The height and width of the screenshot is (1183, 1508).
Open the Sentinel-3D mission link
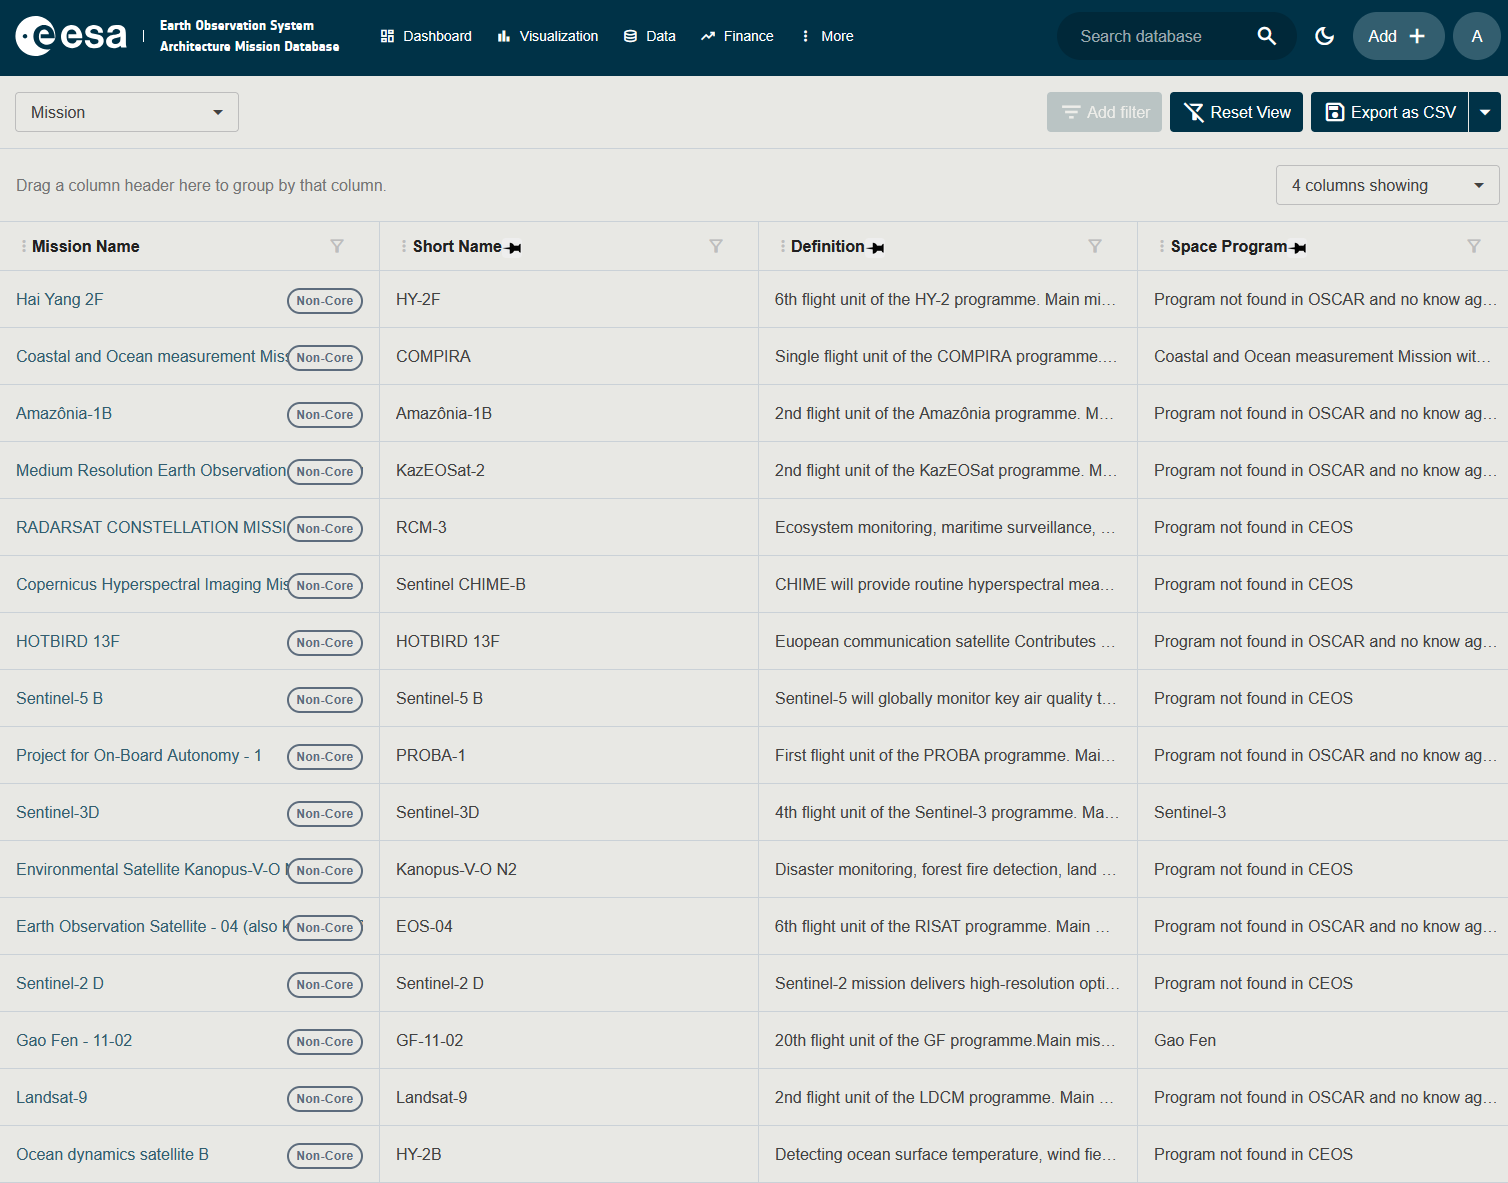(58, 812)
